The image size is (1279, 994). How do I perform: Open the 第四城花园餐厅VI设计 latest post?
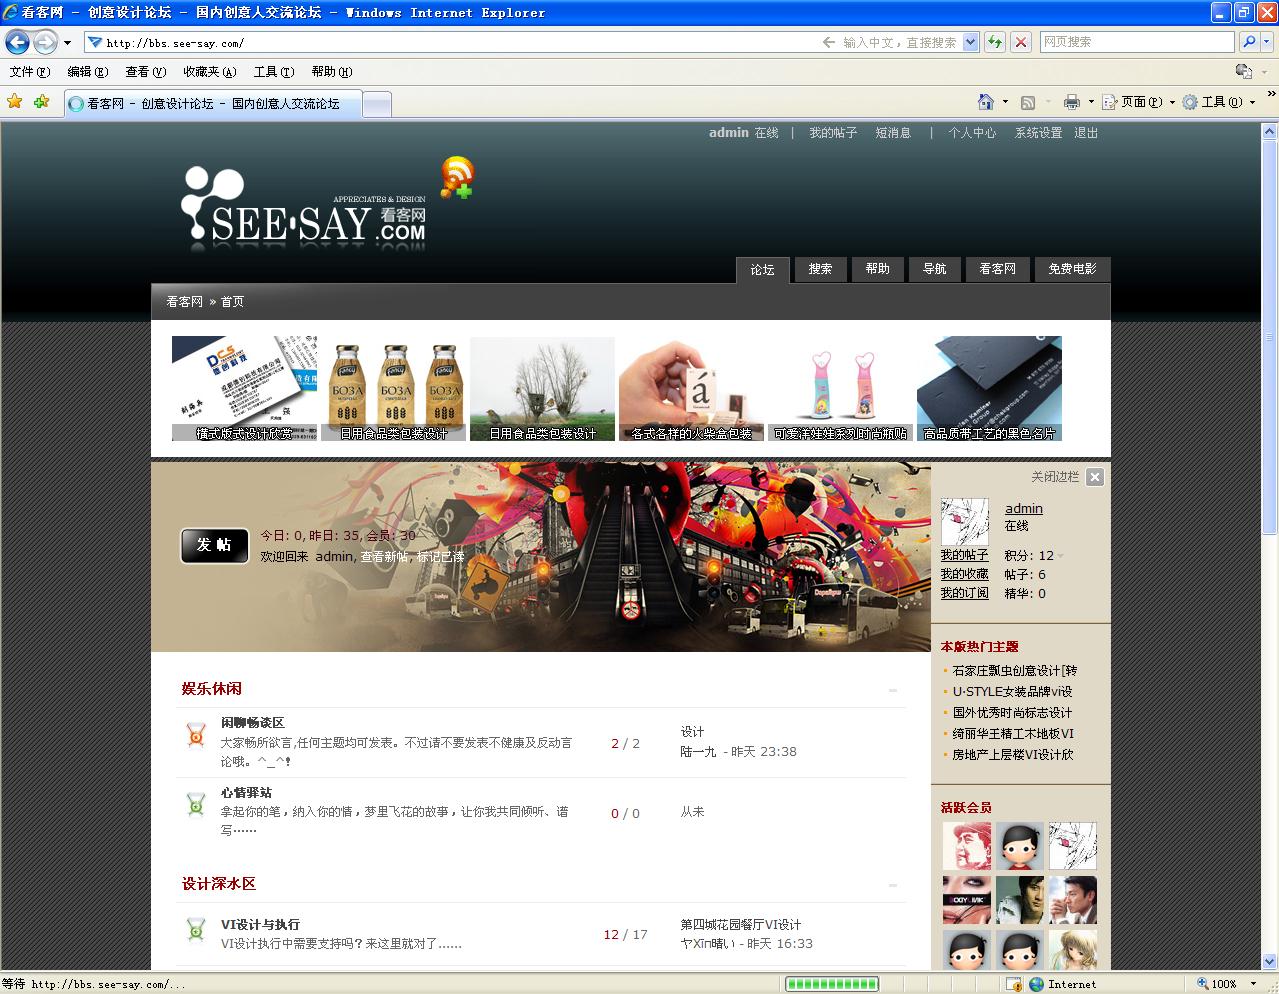pyautogui.click(x=741, y=925)
